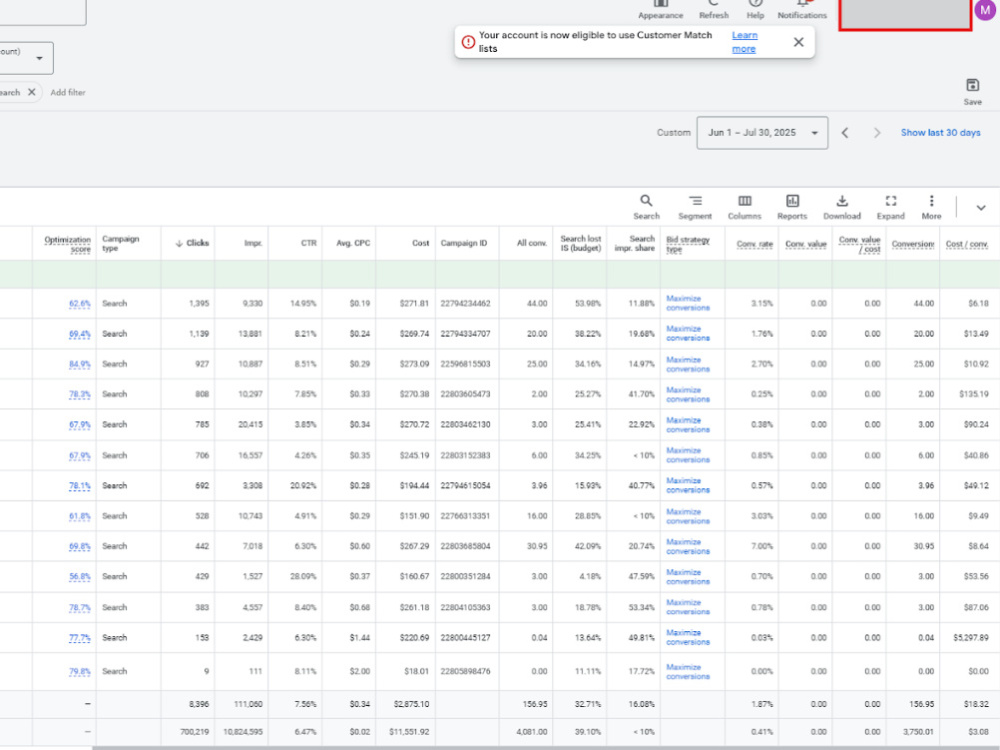Viewport: 1000px width, 750px height.
Task: Select the 28.09% CTR cell
Action: [x=303, y=577]
